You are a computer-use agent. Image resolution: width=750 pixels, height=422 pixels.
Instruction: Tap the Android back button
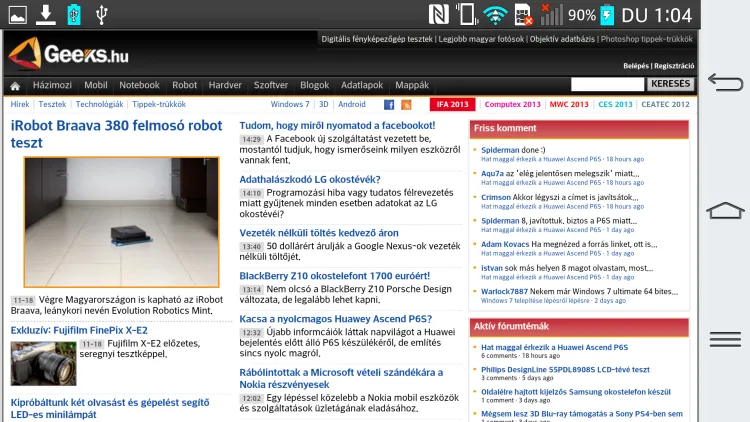coord(725,81)
